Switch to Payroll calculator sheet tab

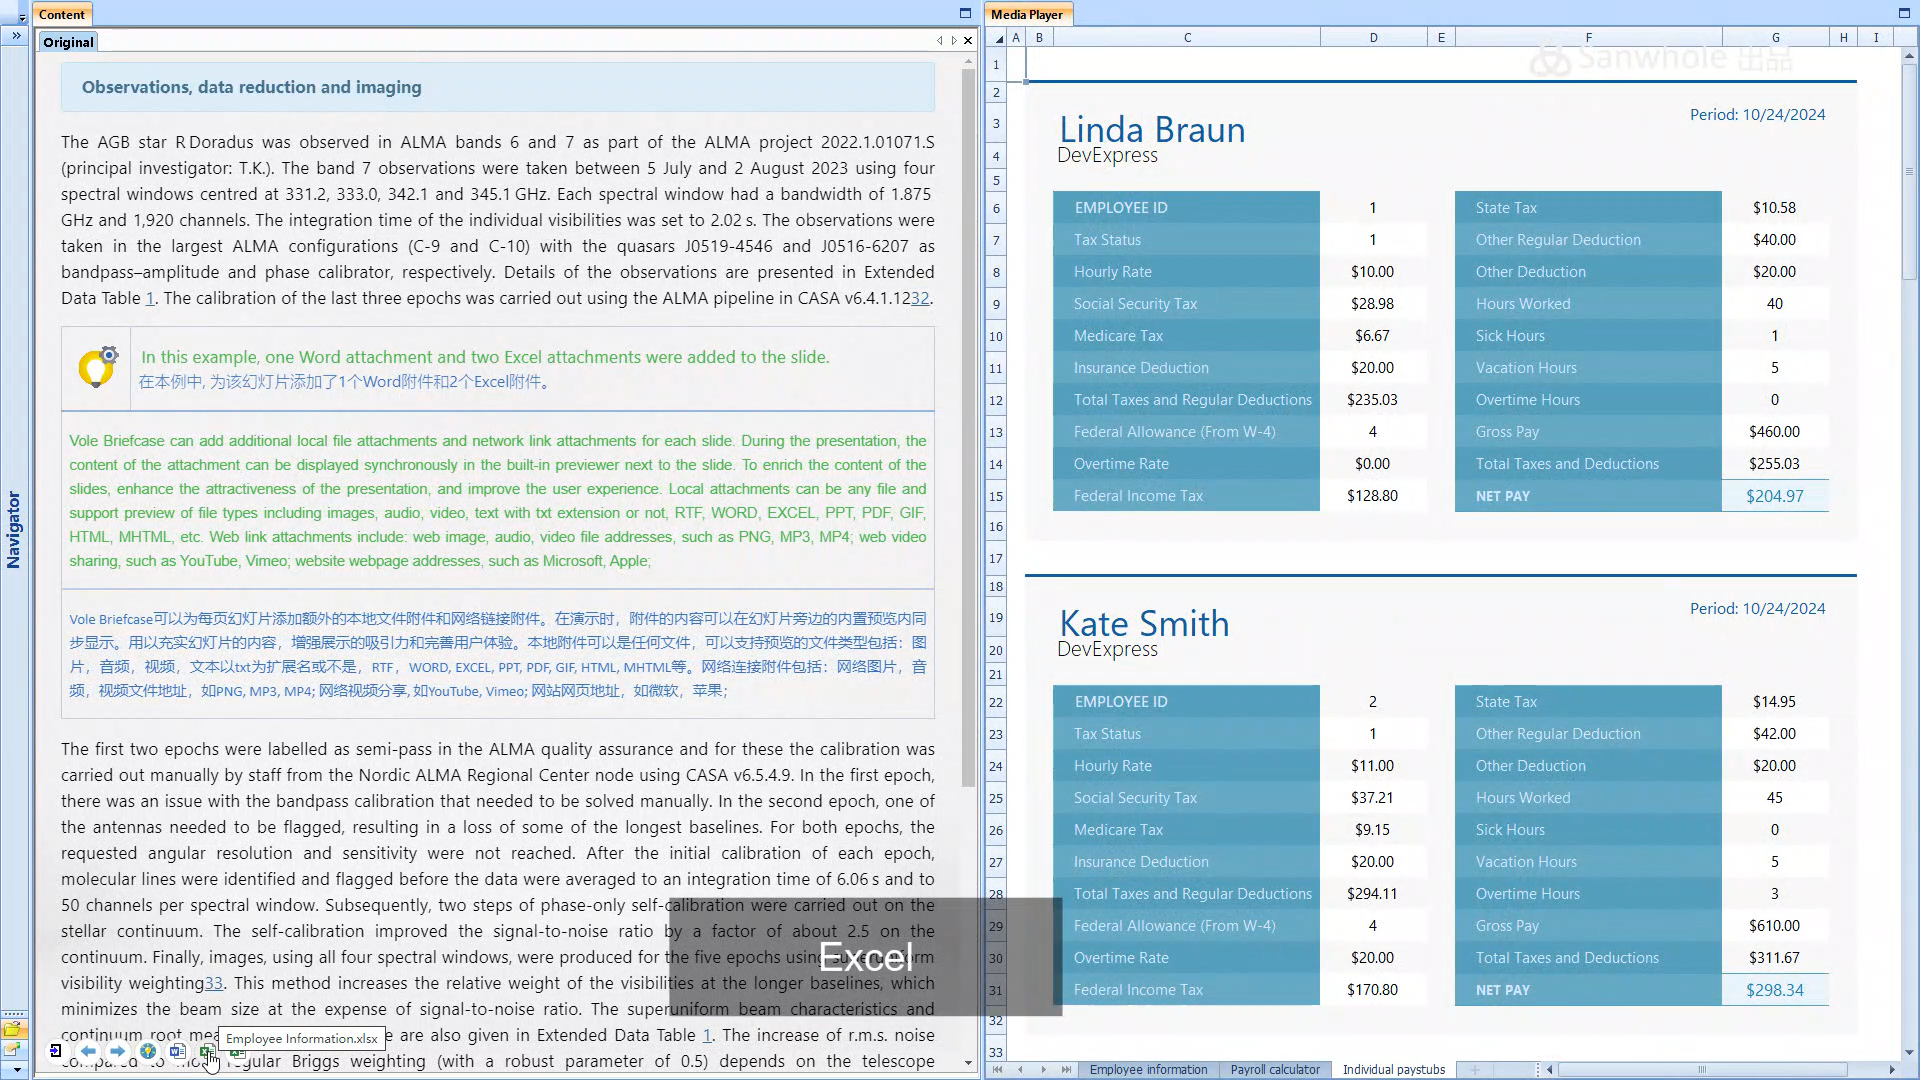point(1275,1069)
